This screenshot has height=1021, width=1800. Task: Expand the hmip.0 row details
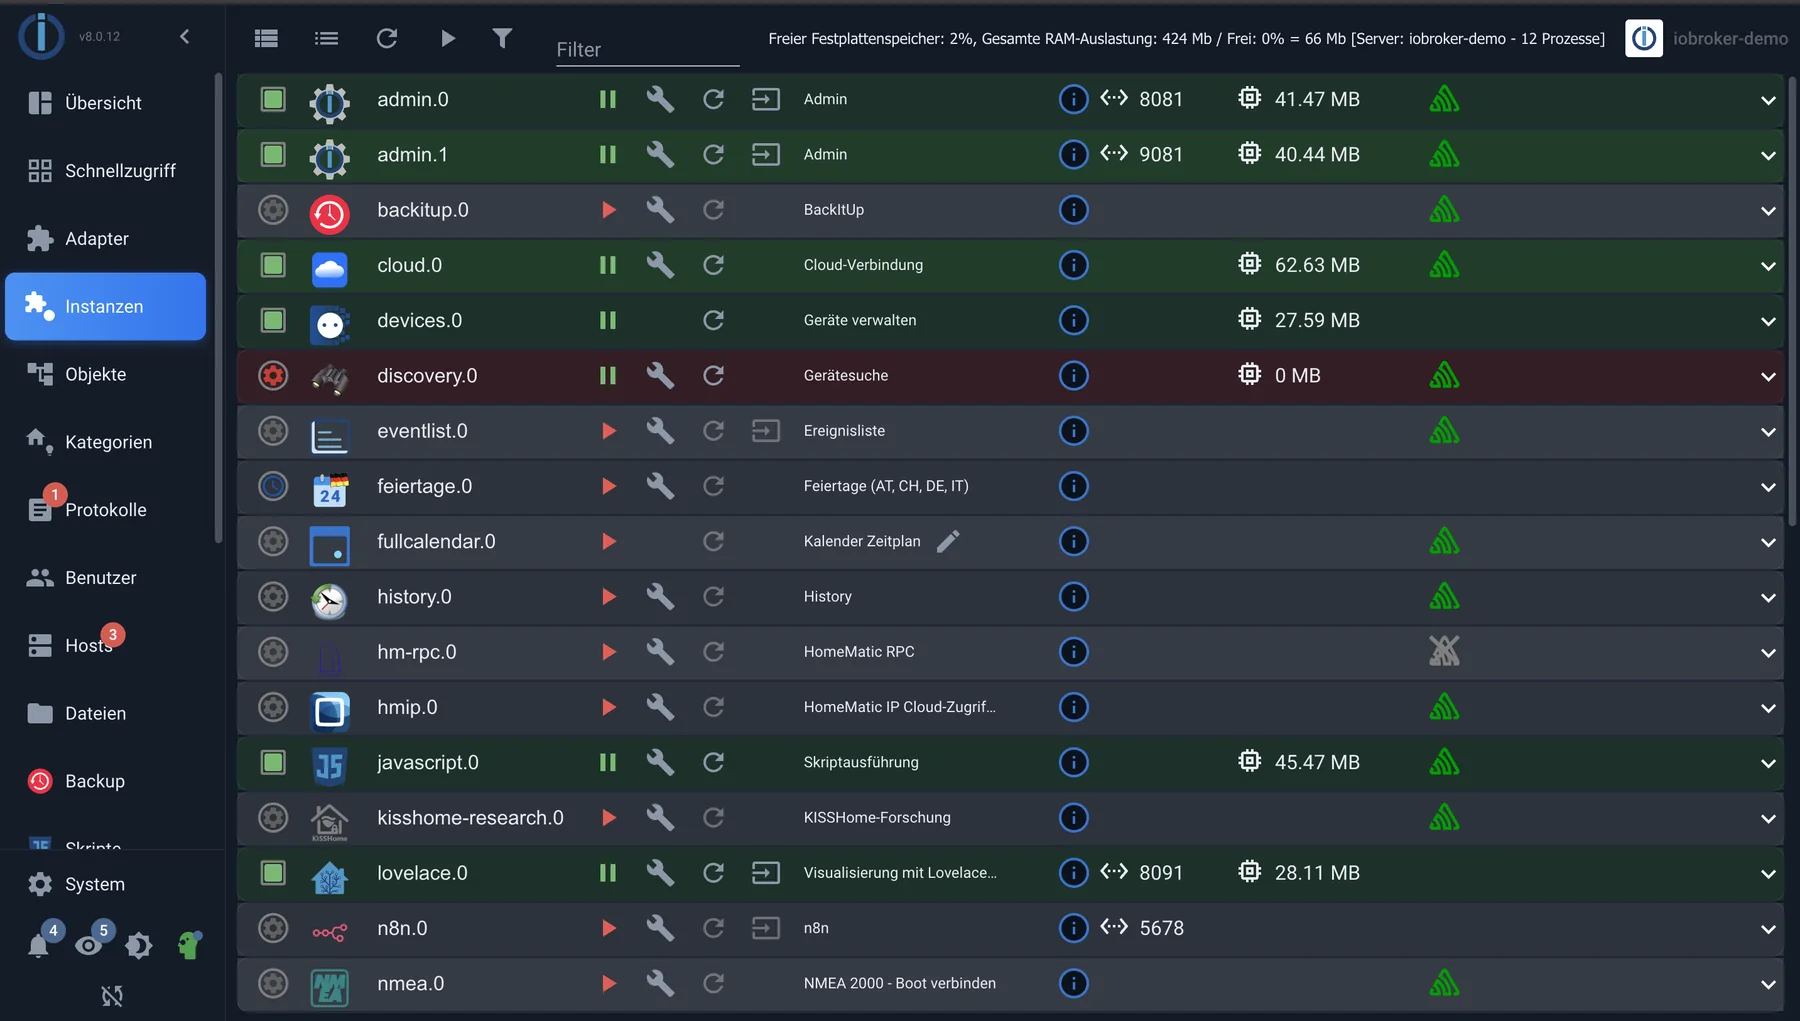[1768, 708]
